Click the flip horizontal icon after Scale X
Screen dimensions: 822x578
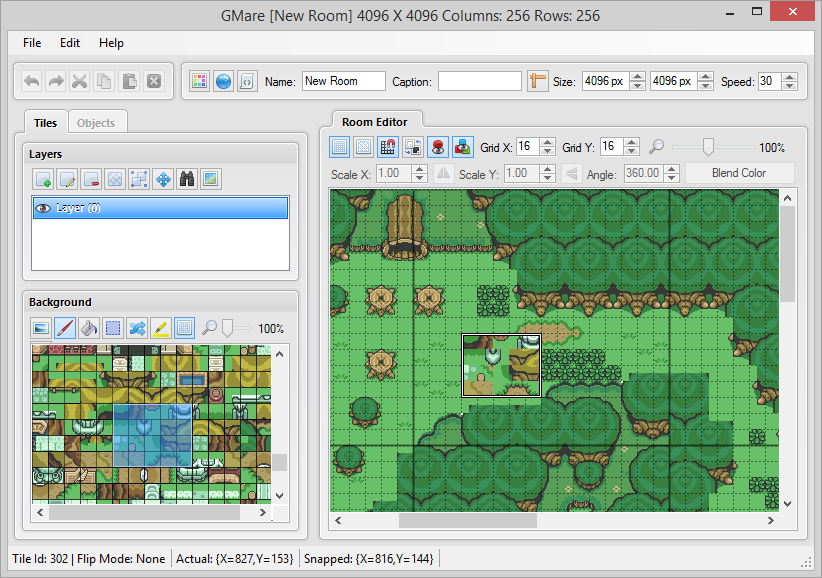[444, 173]
